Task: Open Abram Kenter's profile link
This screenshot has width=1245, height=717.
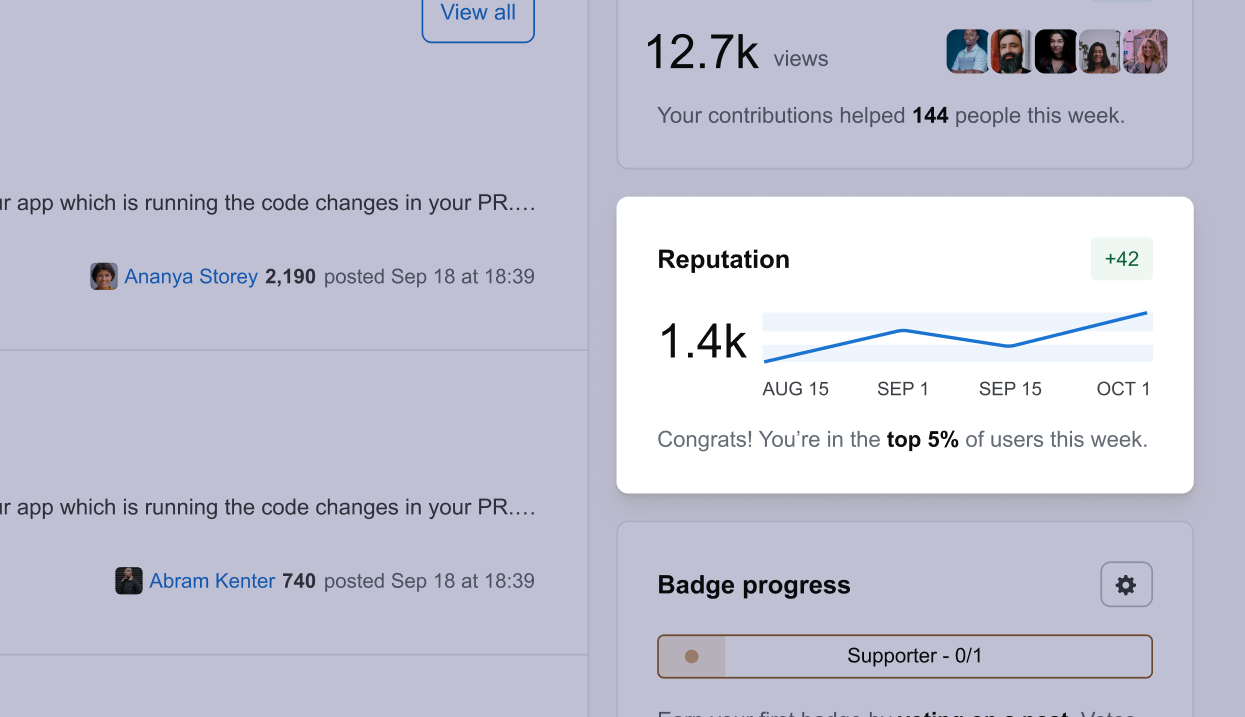Action: click(212, 581)
